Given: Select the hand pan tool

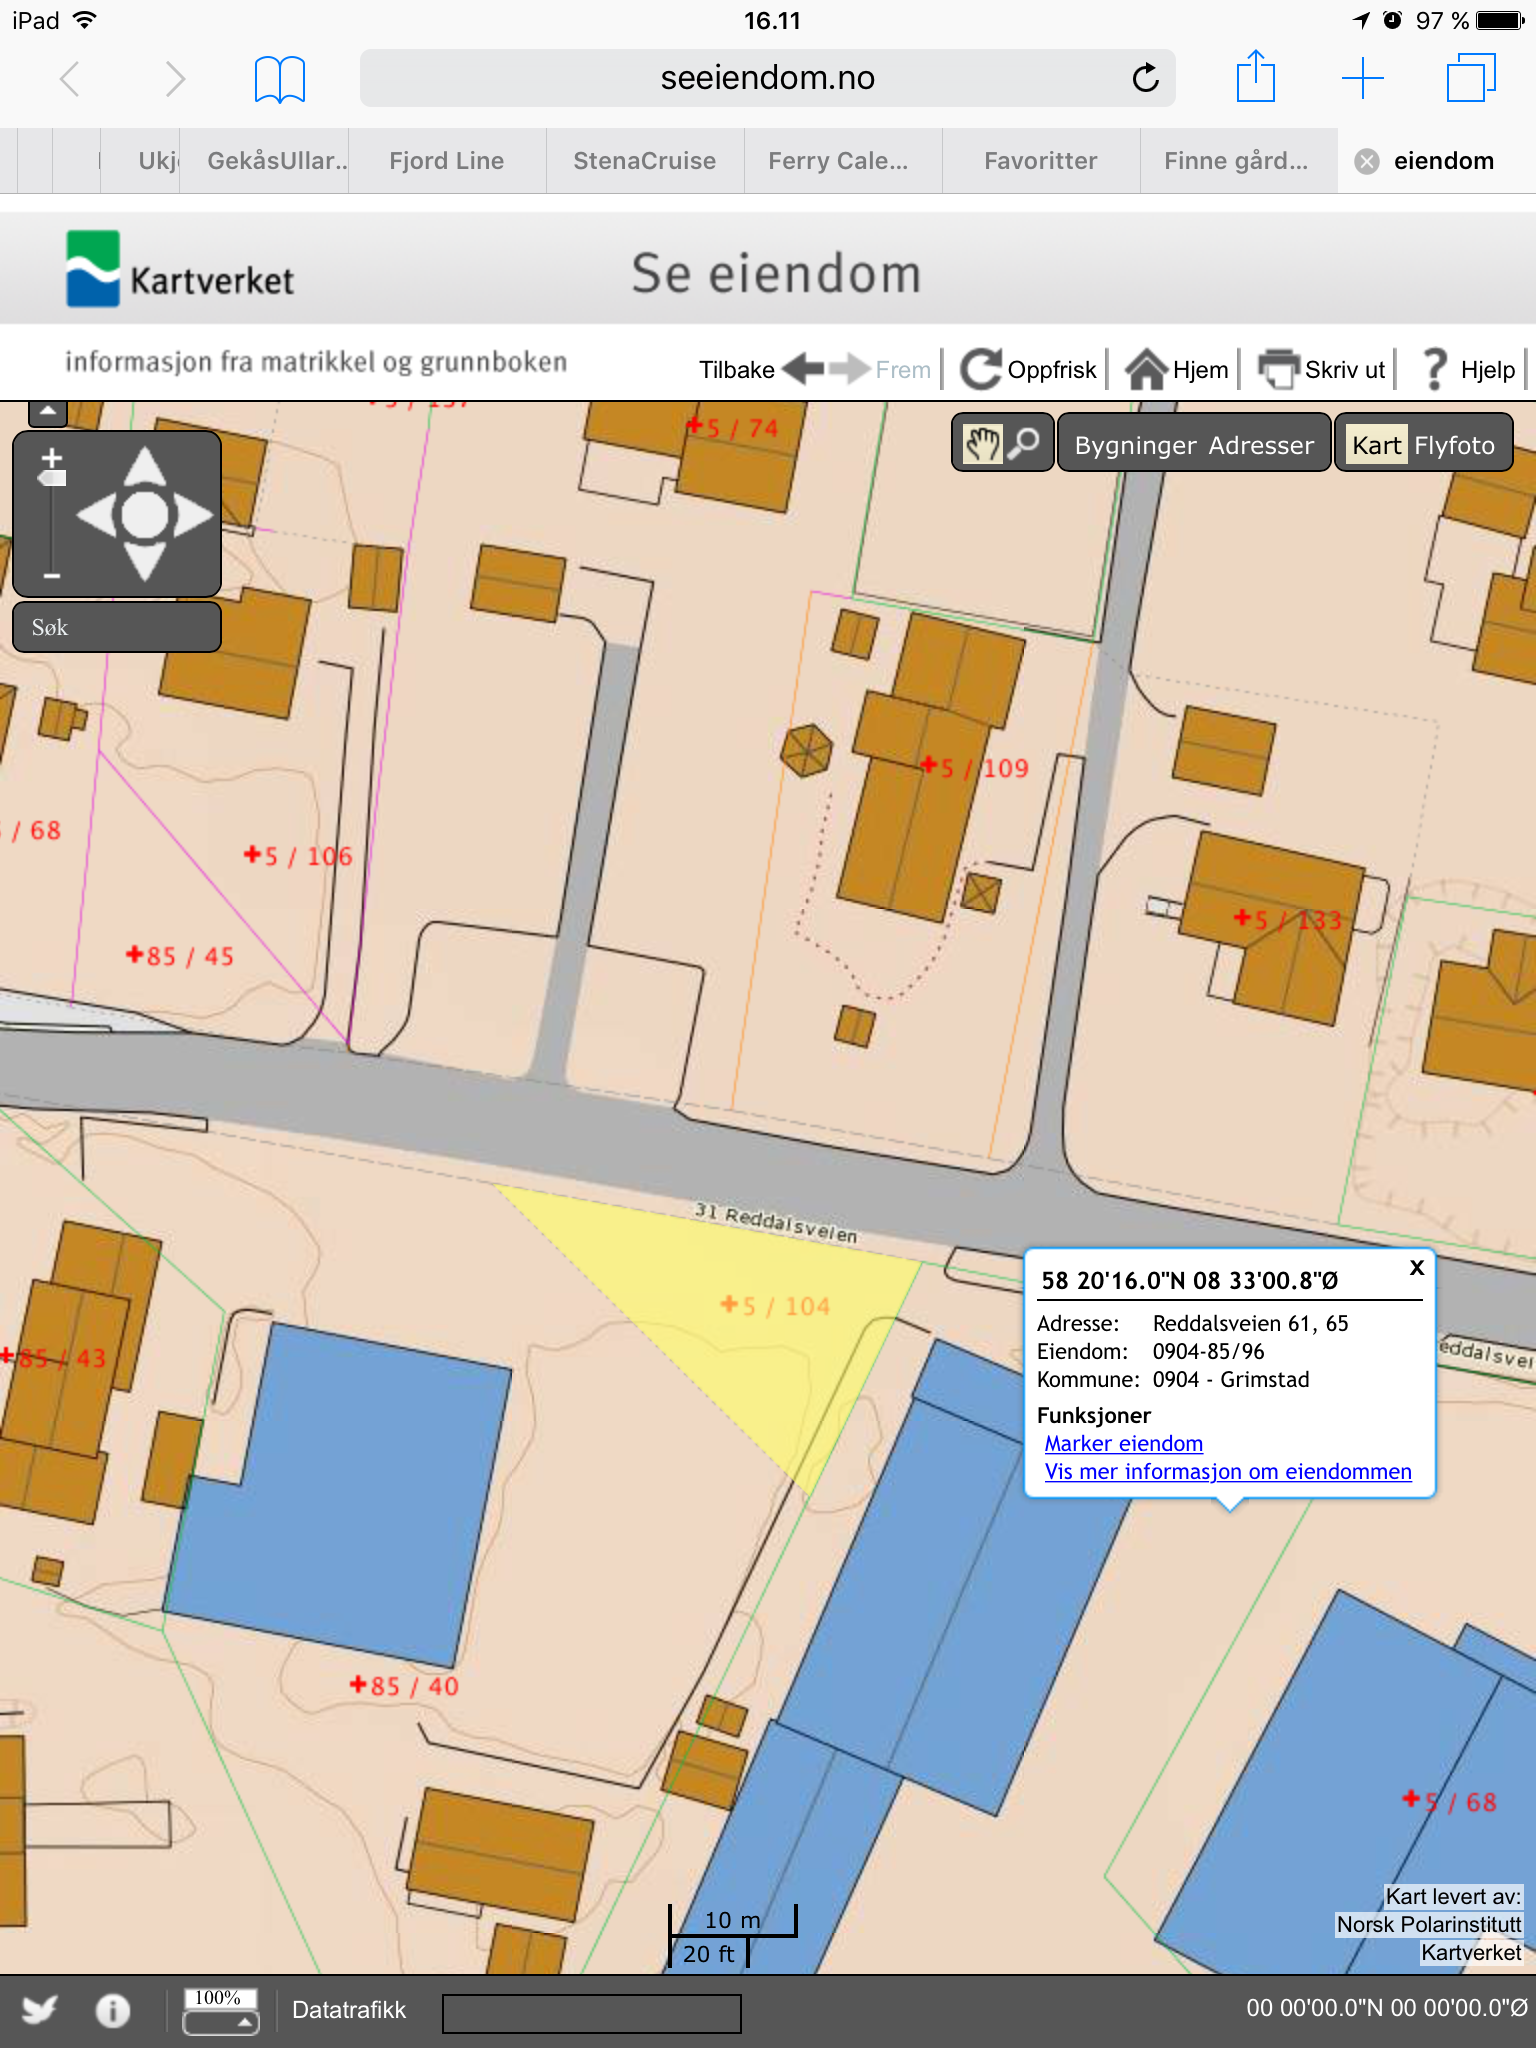Looking at the screenshot, I should coord(982,443).
